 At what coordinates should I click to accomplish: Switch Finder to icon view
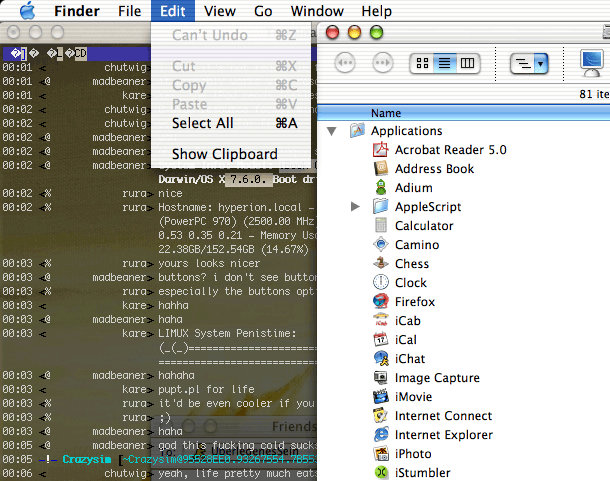[422, 63]
